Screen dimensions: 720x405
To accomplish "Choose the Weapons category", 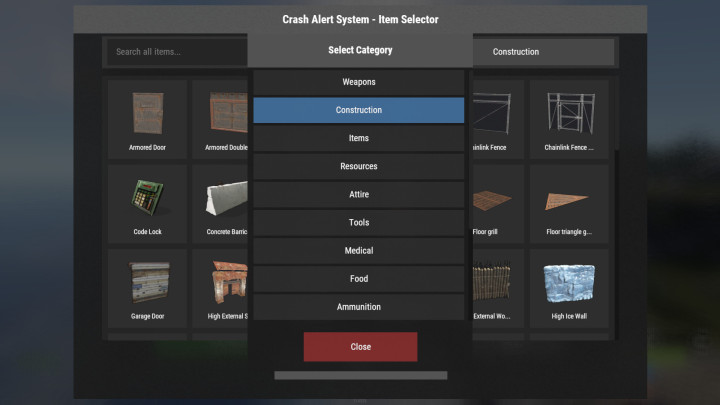I will click(359, 82).
